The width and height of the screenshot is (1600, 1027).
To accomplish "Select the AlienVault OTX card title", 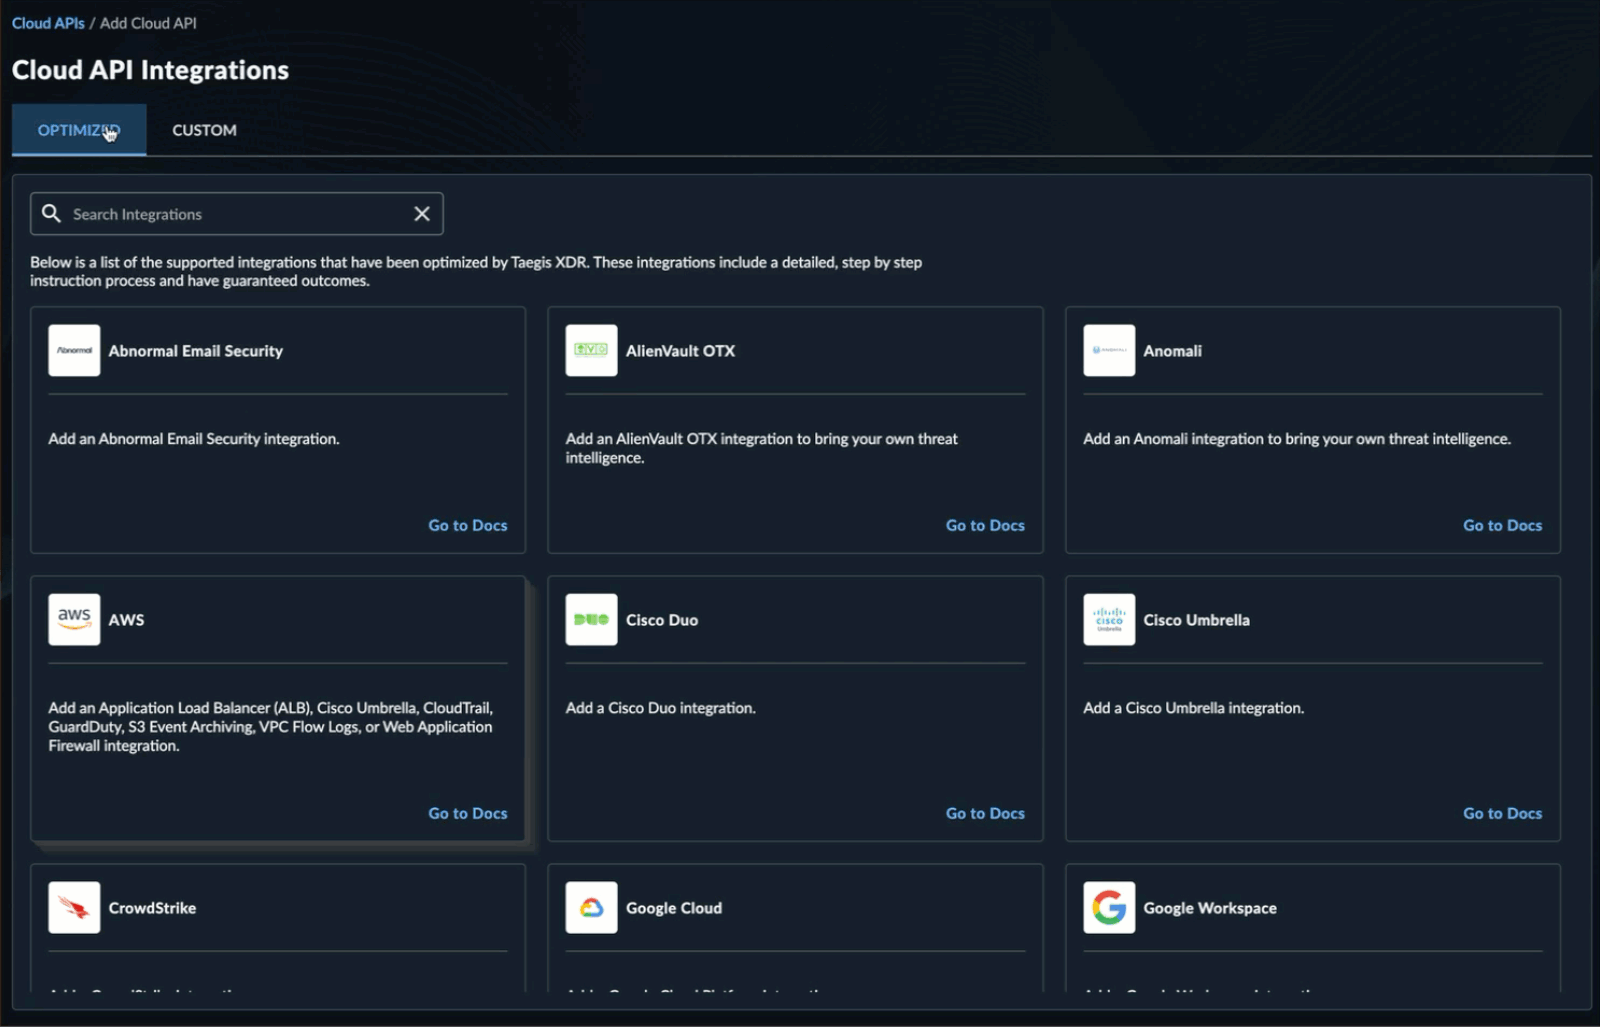I will pos(680,351).
